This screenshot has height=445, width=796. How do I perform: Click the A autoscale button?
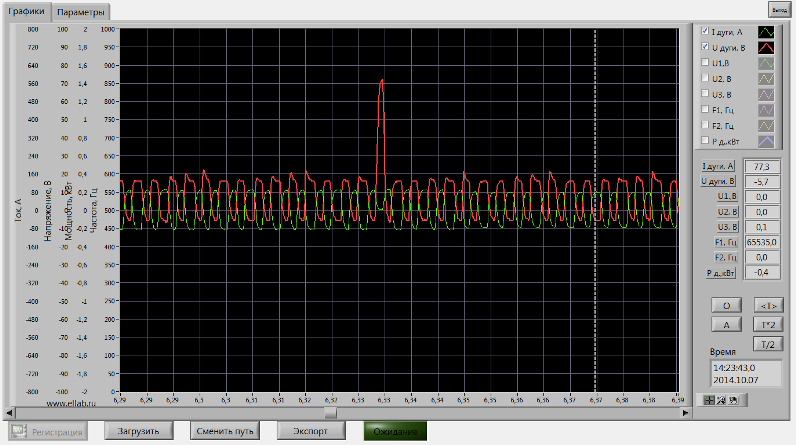(x=726, y=325)
